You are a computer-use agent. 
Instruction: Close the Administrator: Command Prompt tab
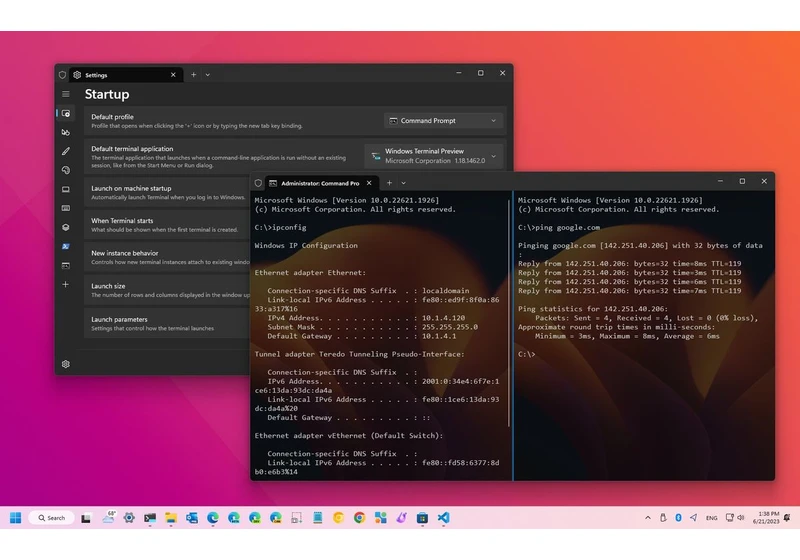[369, 183]
